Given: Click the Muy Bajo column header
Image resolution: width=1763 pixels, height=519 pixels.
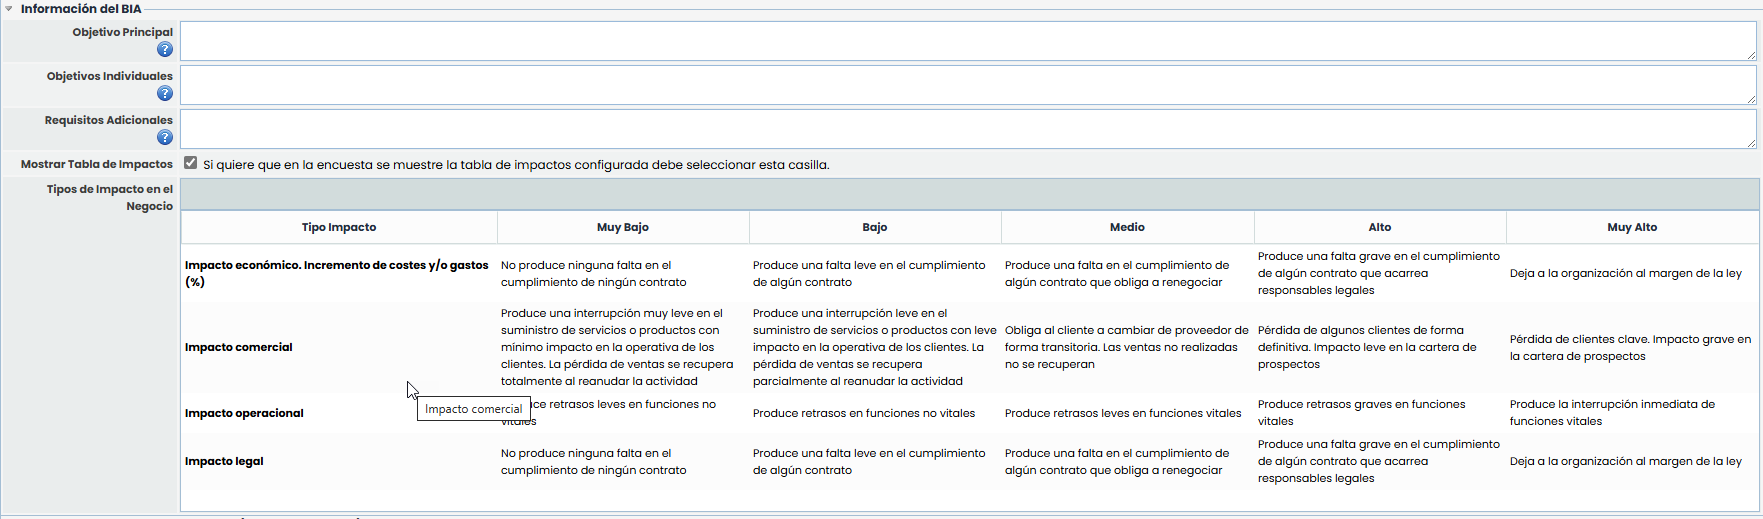Looking at the screenshot, I should click(x=622, y=227).
